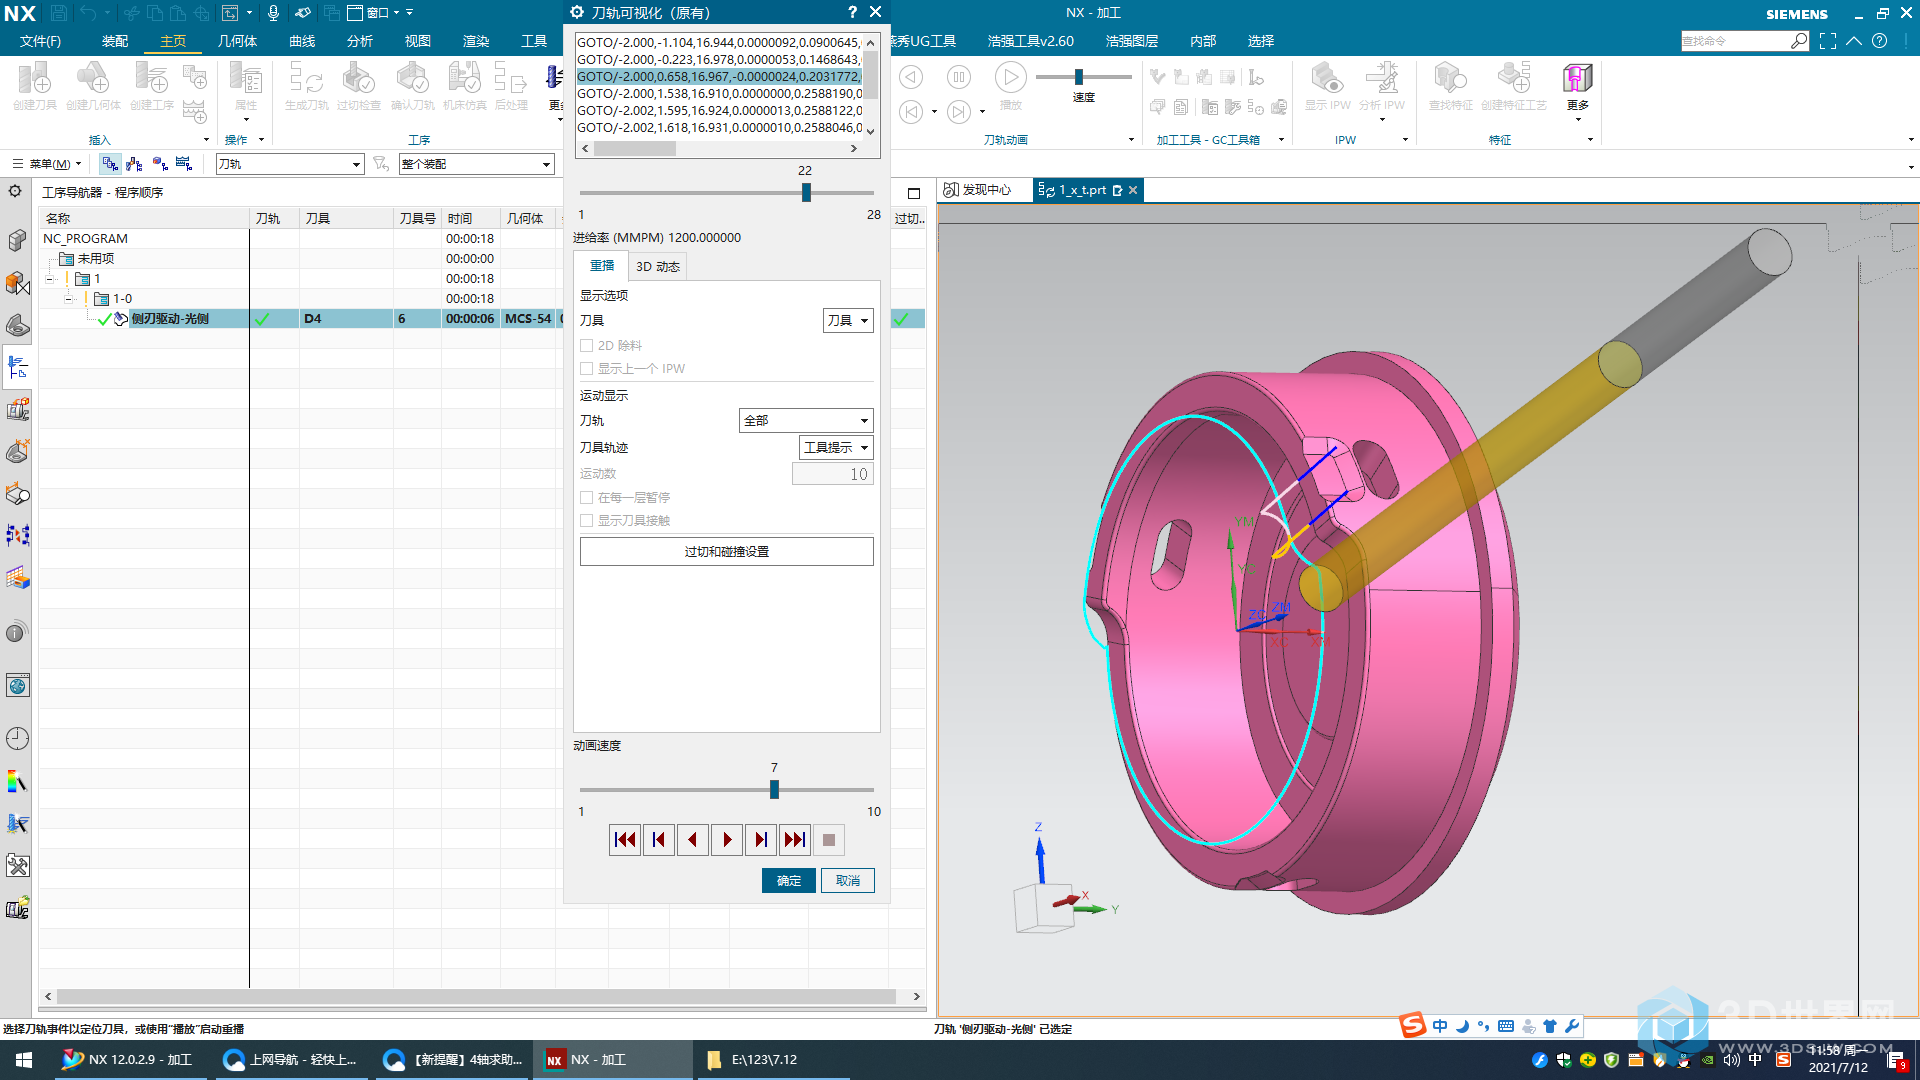
Task: Click the Analyze IPW (分析 IPW) icon
Action: [x=1382, y=80]
